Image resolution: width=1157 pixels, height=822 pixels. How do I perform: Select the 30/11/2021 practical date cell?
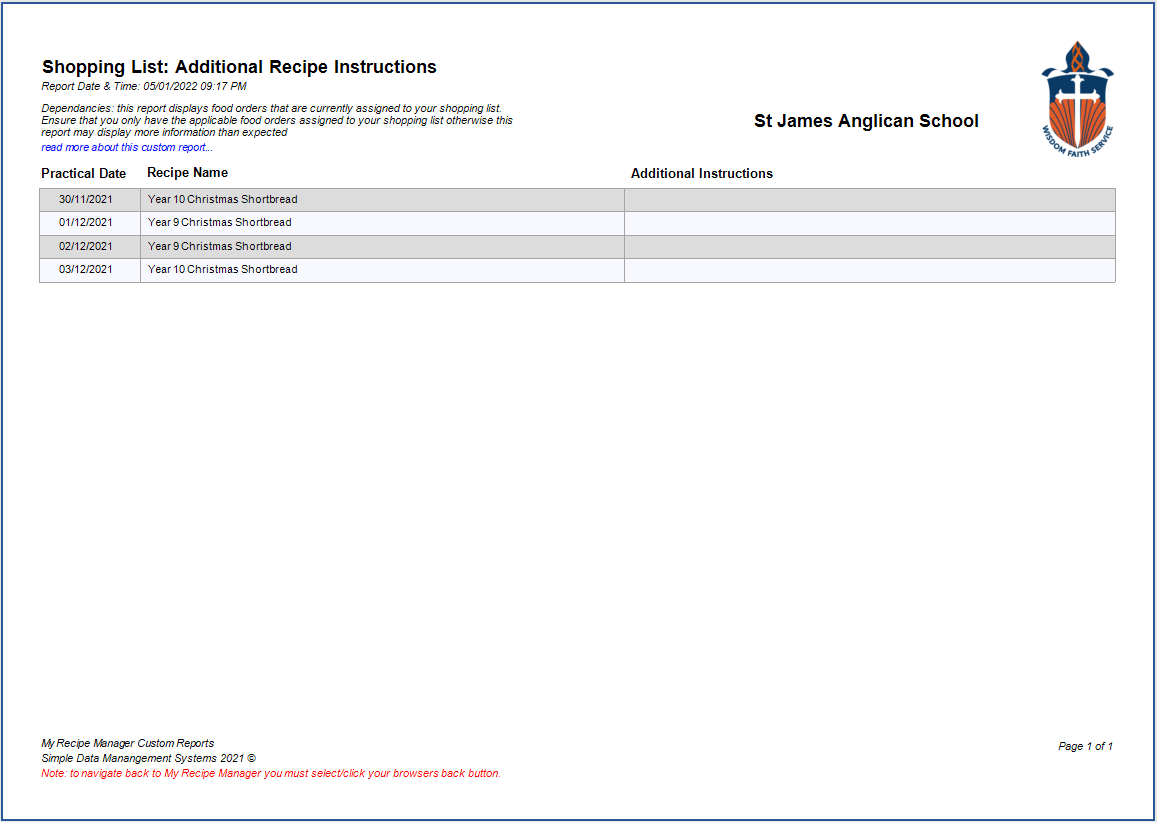[x=86, y=200]
